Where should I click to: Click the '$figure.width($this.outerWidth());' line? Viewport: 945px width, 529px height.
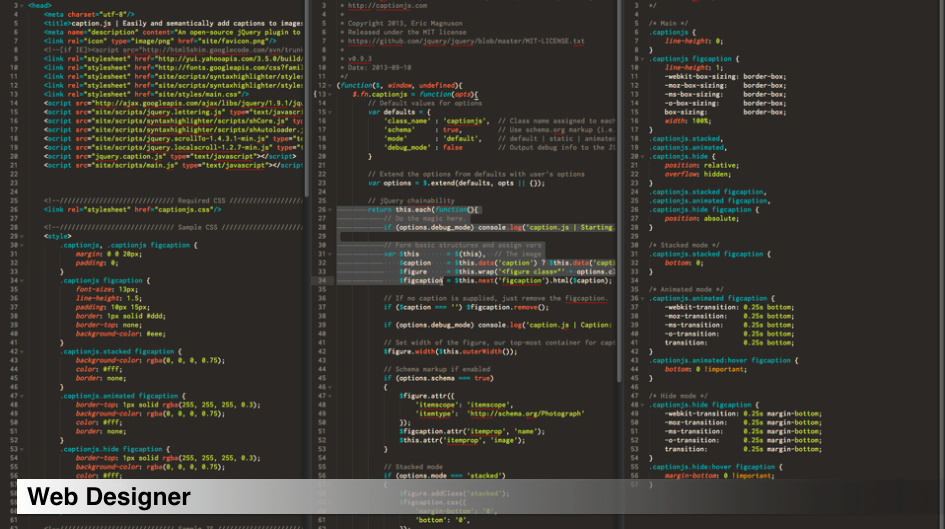pos(450,351)
